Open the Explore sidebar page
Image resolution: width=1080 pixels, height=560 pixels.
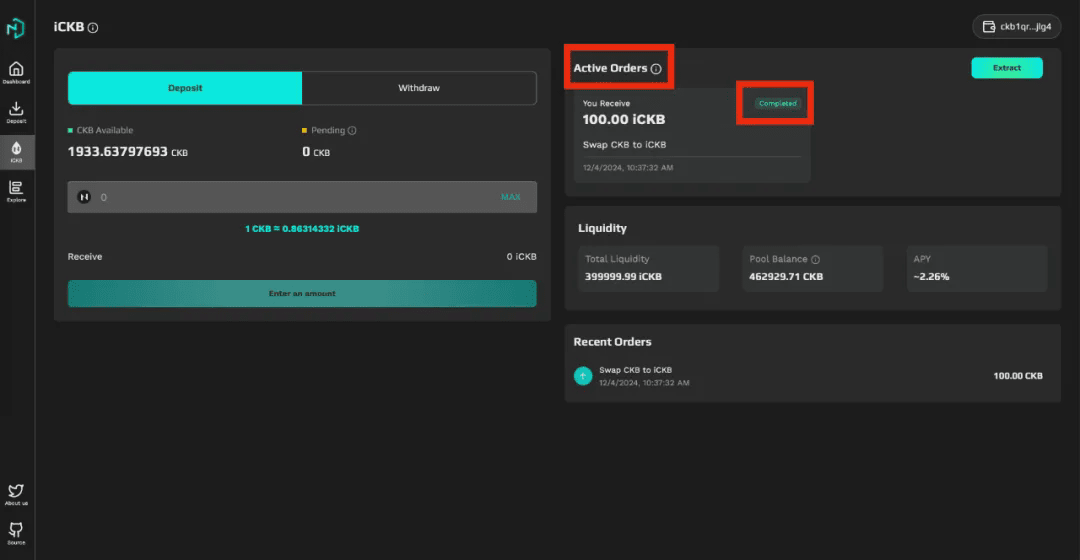16,190
